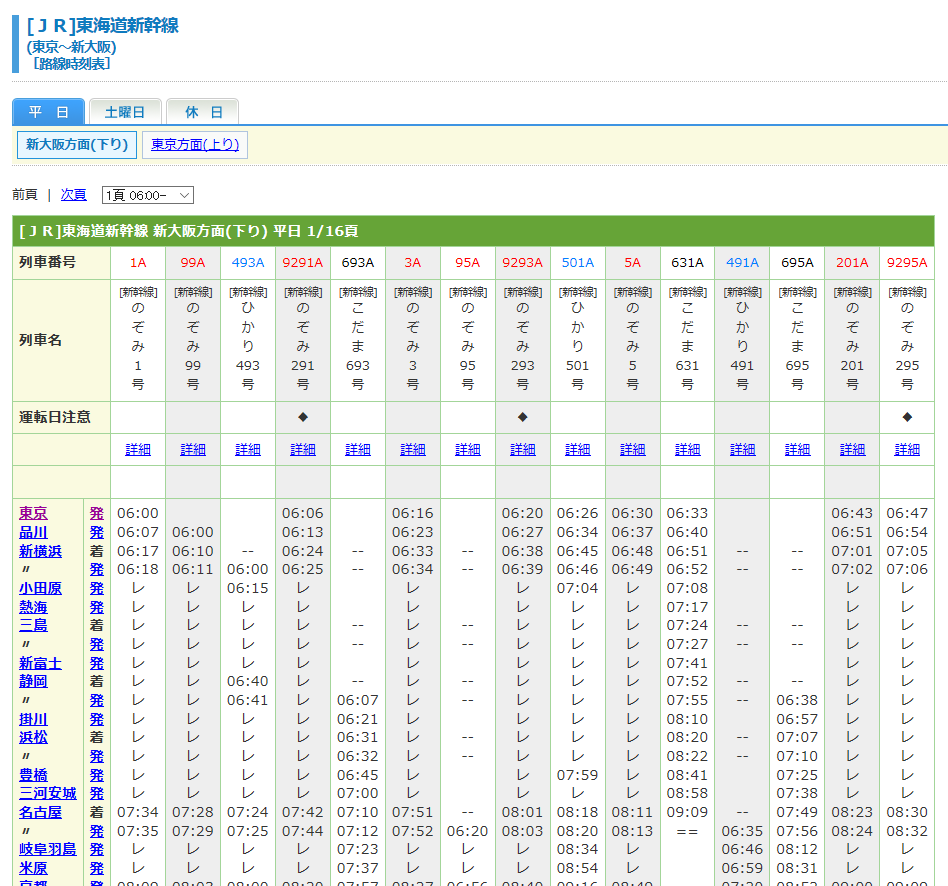Open 詳細 link for train 3A
This screenshot has height=886, width=948.
point(413,449)
